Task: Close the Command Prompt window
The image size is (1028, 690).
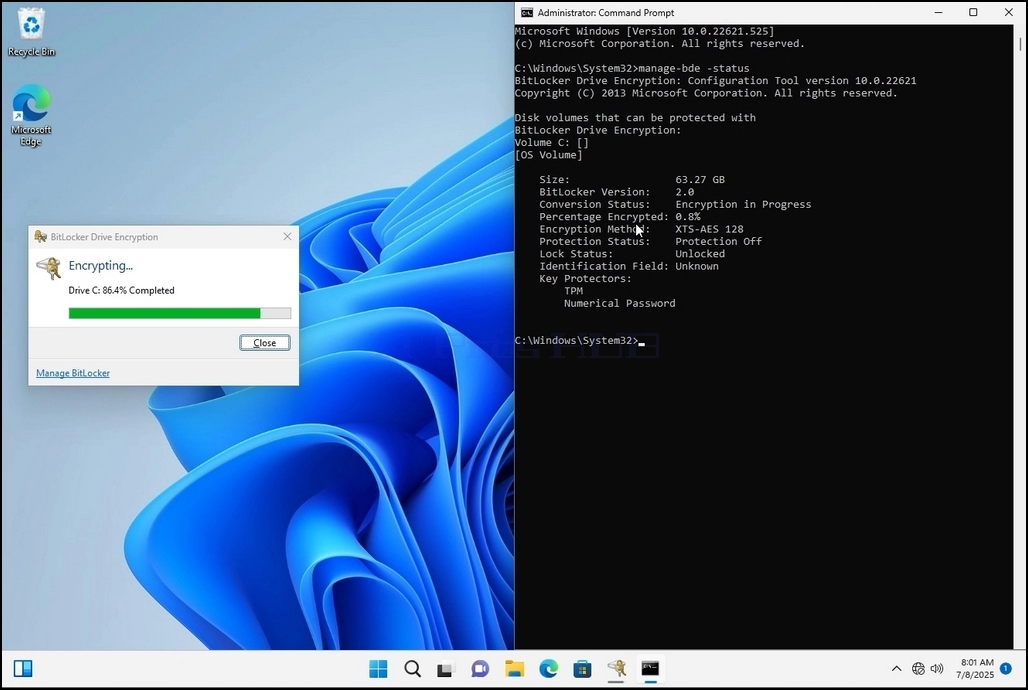Action: coord(1009,12)
